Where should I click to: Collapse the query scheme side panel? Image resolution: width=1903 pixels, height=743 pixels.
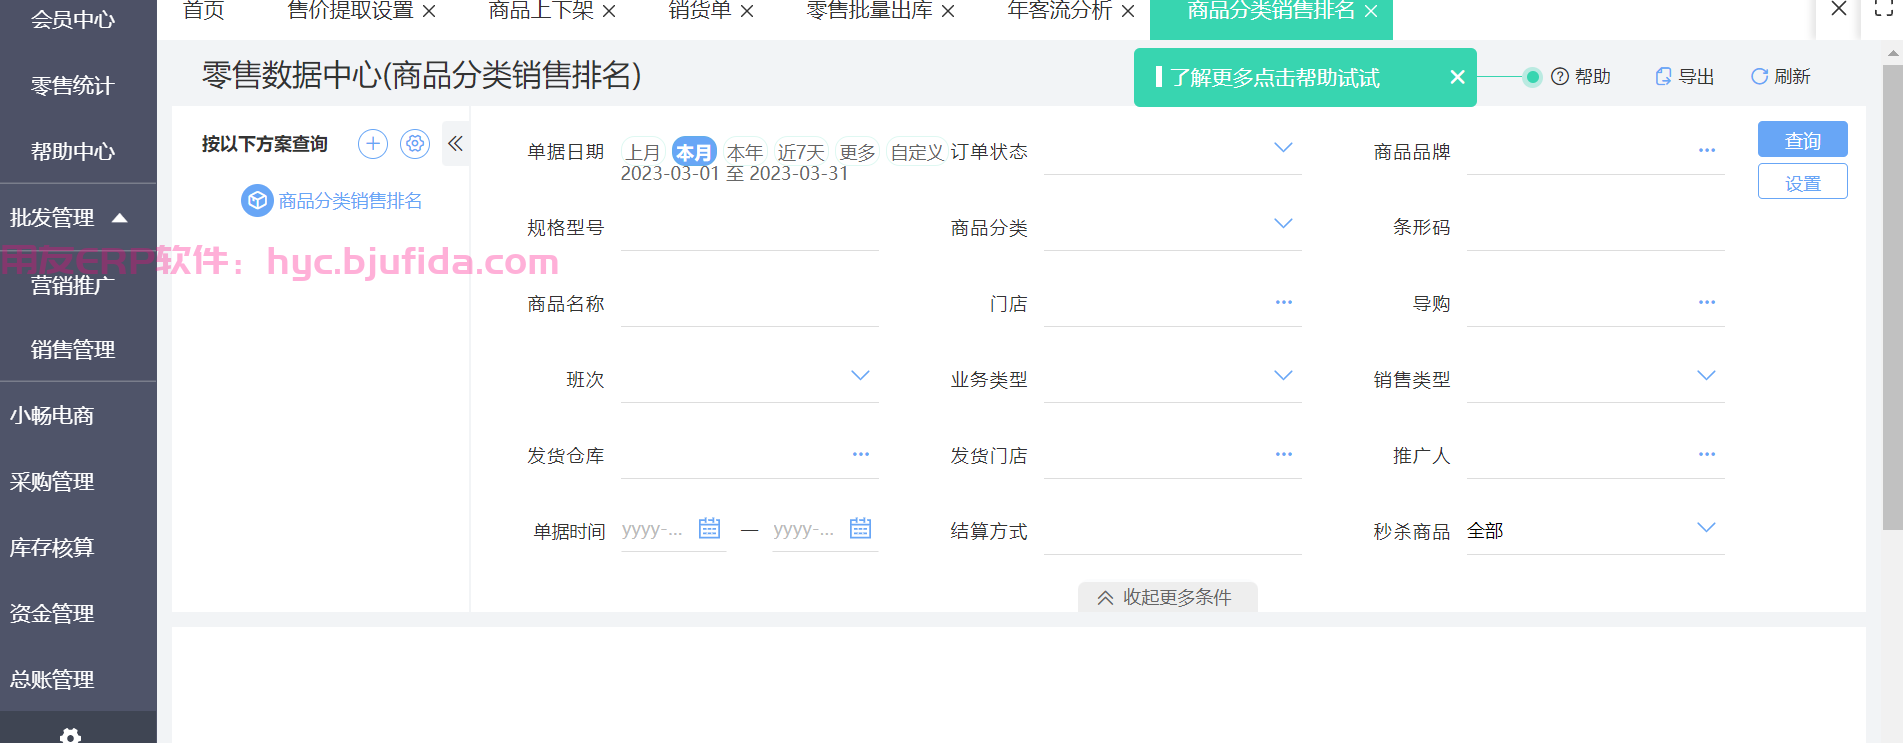pos(455,144)
